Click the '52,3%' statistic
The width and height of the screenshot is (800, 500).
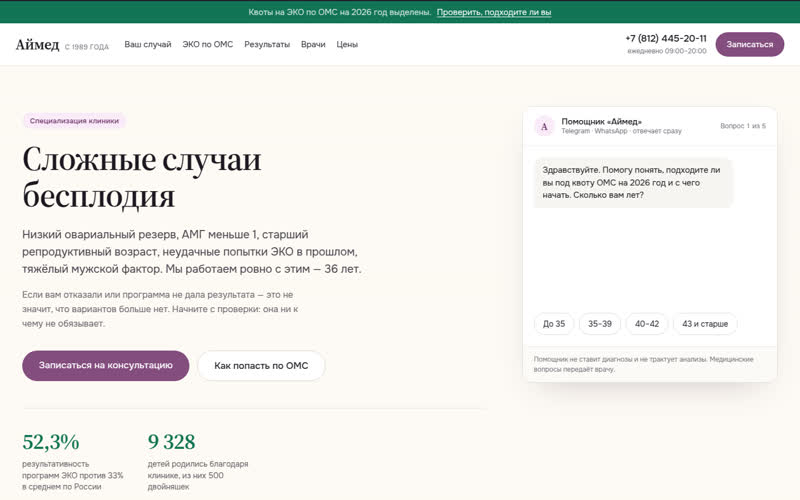click(x=51, y=442)
